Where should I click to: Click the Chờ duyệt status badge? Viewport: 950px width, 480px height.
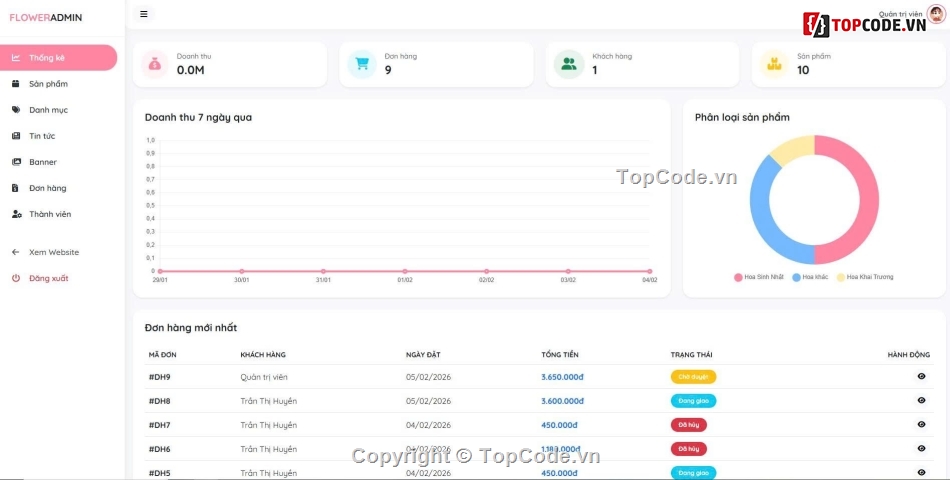[693, 377]
